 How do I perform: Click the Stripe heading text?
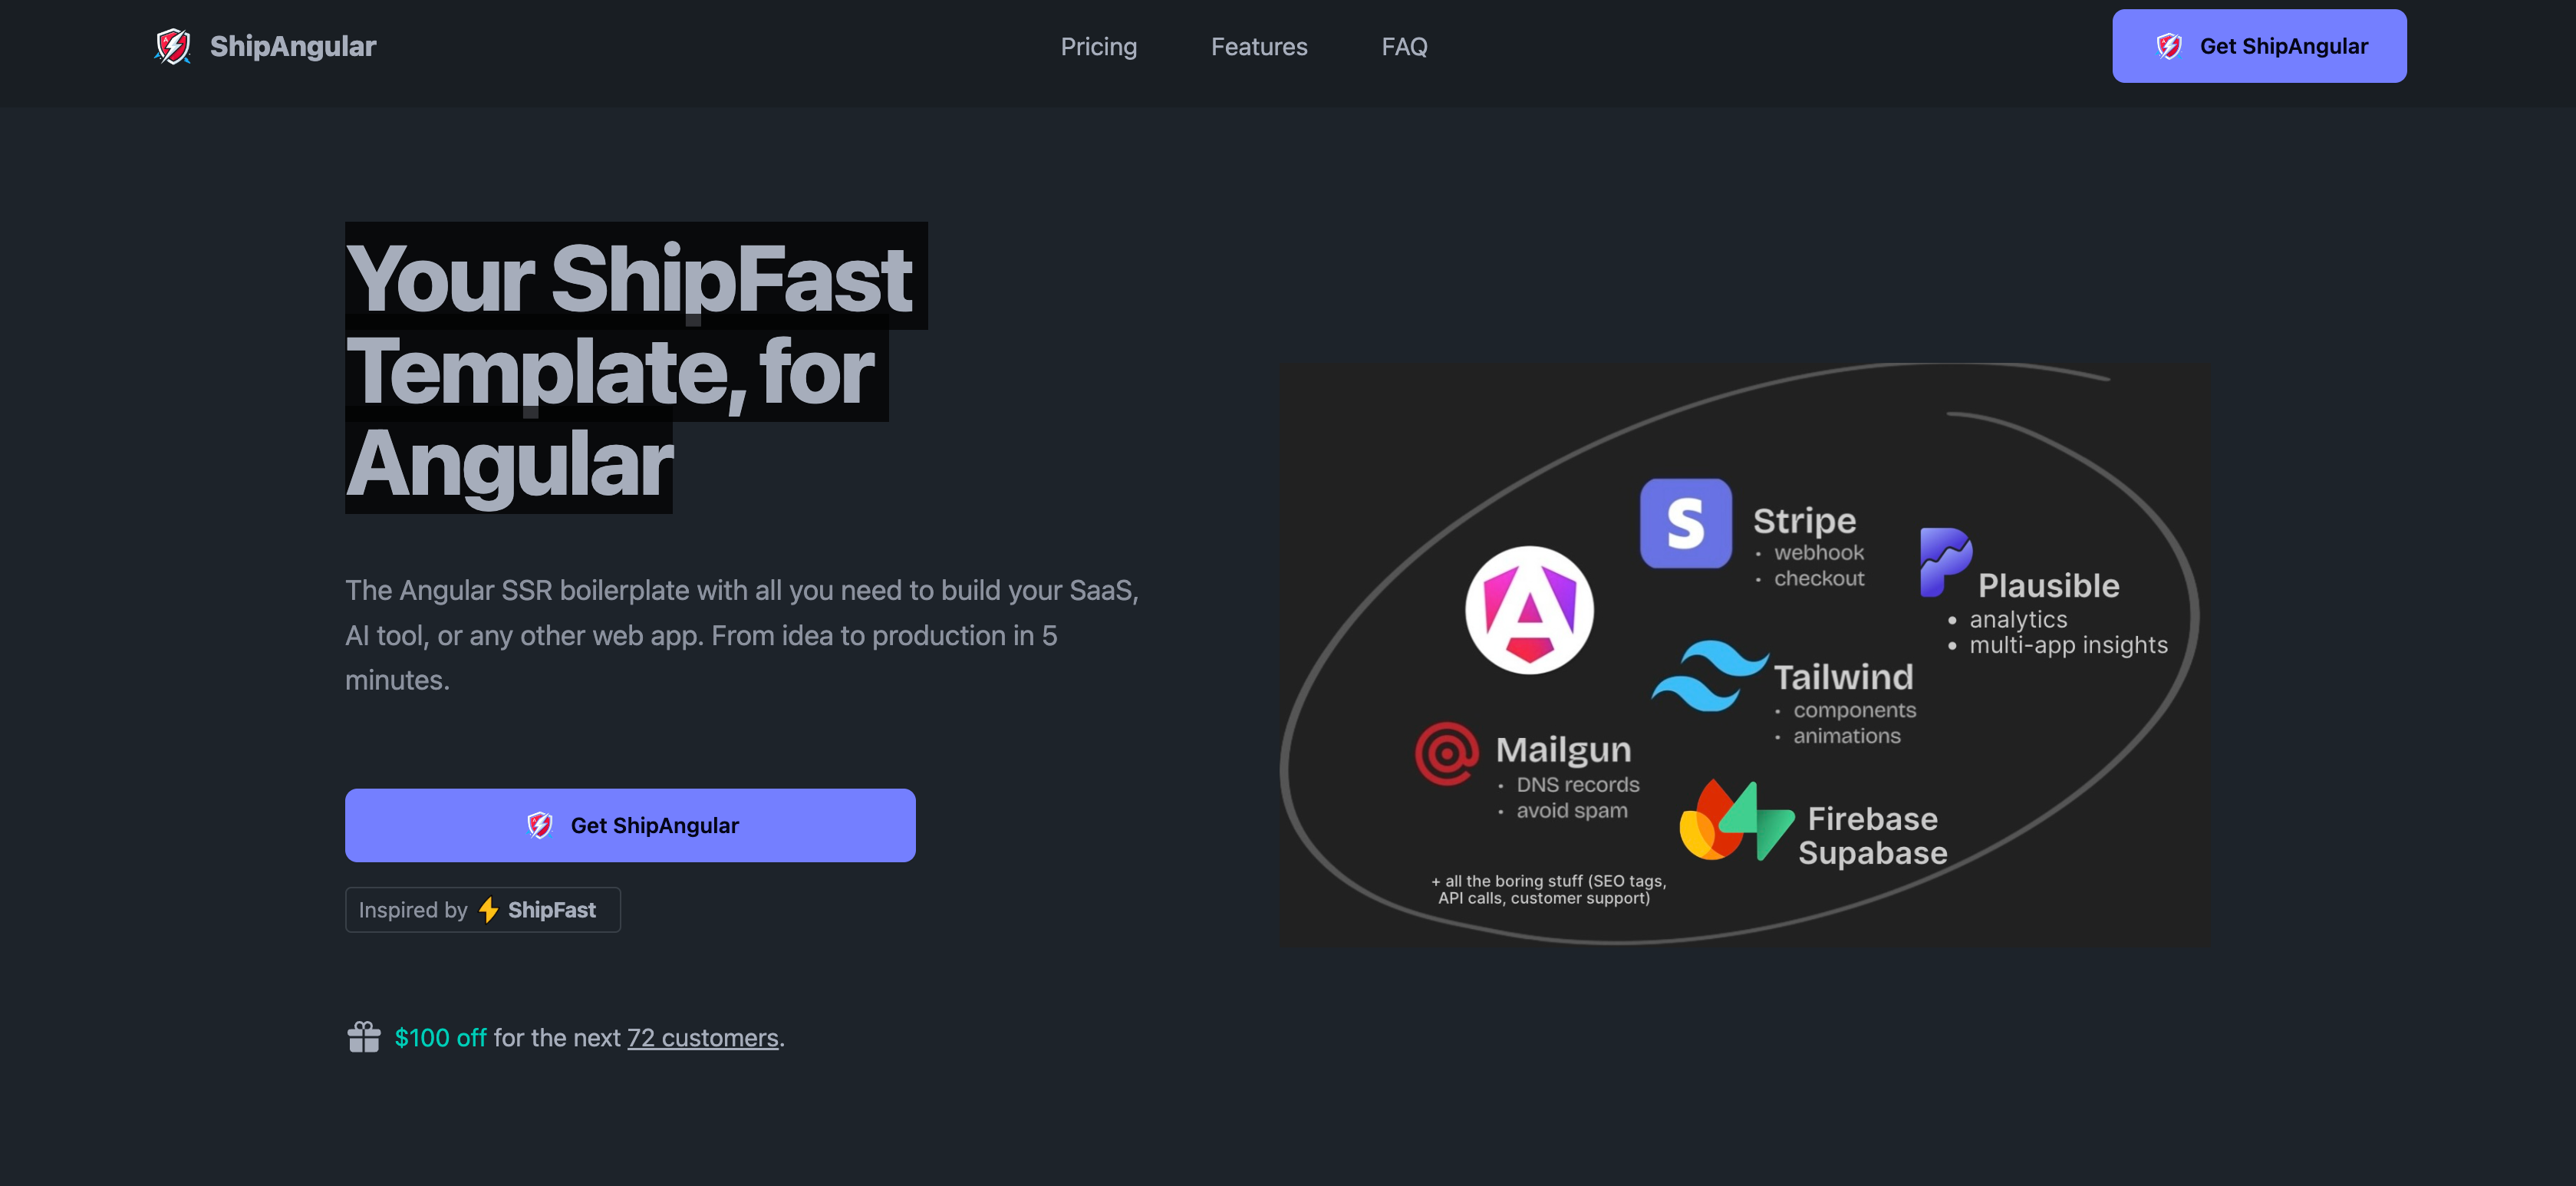pos(1804,521)
